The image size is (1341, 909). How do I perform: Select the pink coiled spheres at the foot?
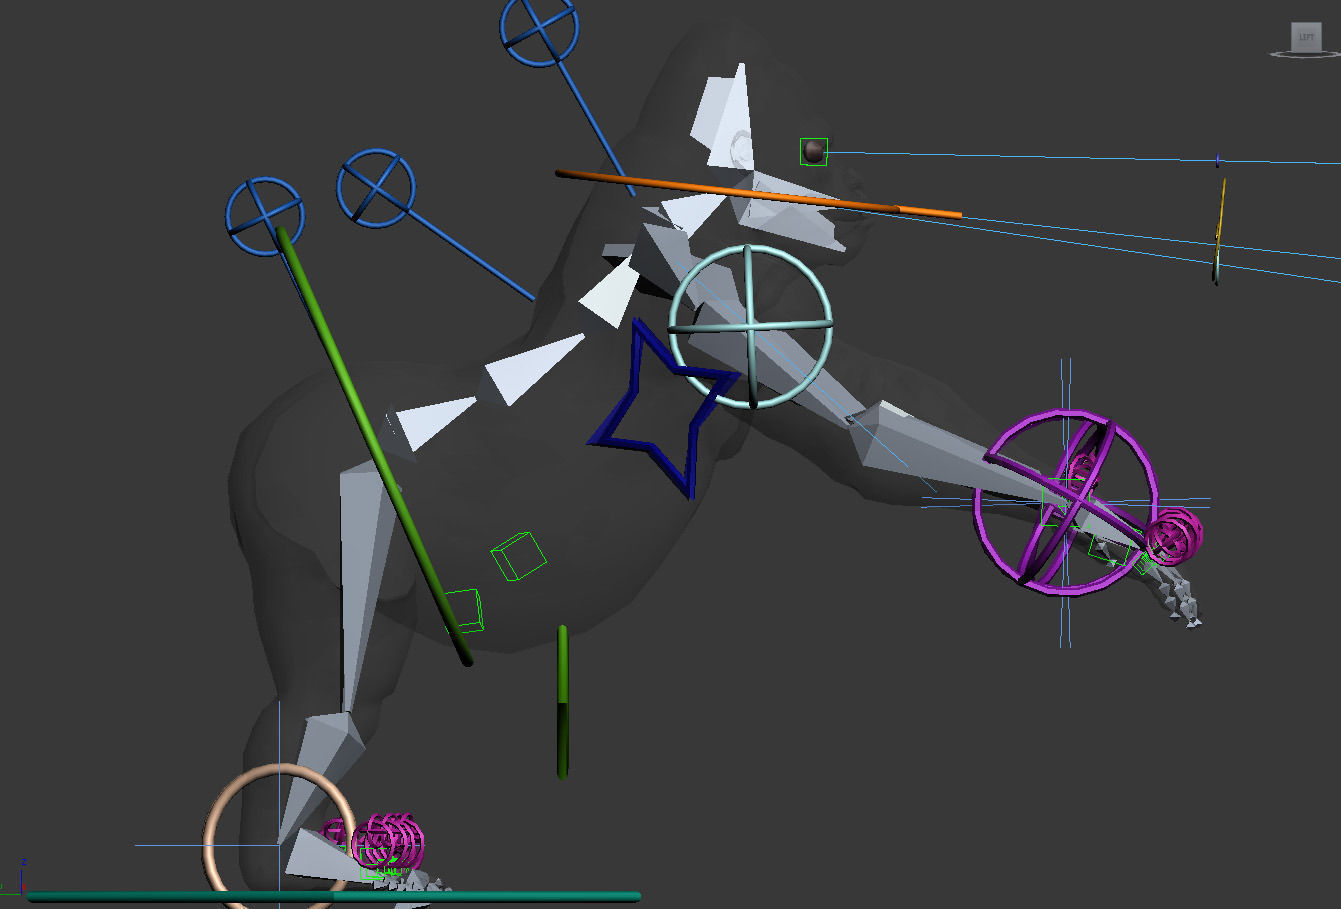[x=392, y=840]
